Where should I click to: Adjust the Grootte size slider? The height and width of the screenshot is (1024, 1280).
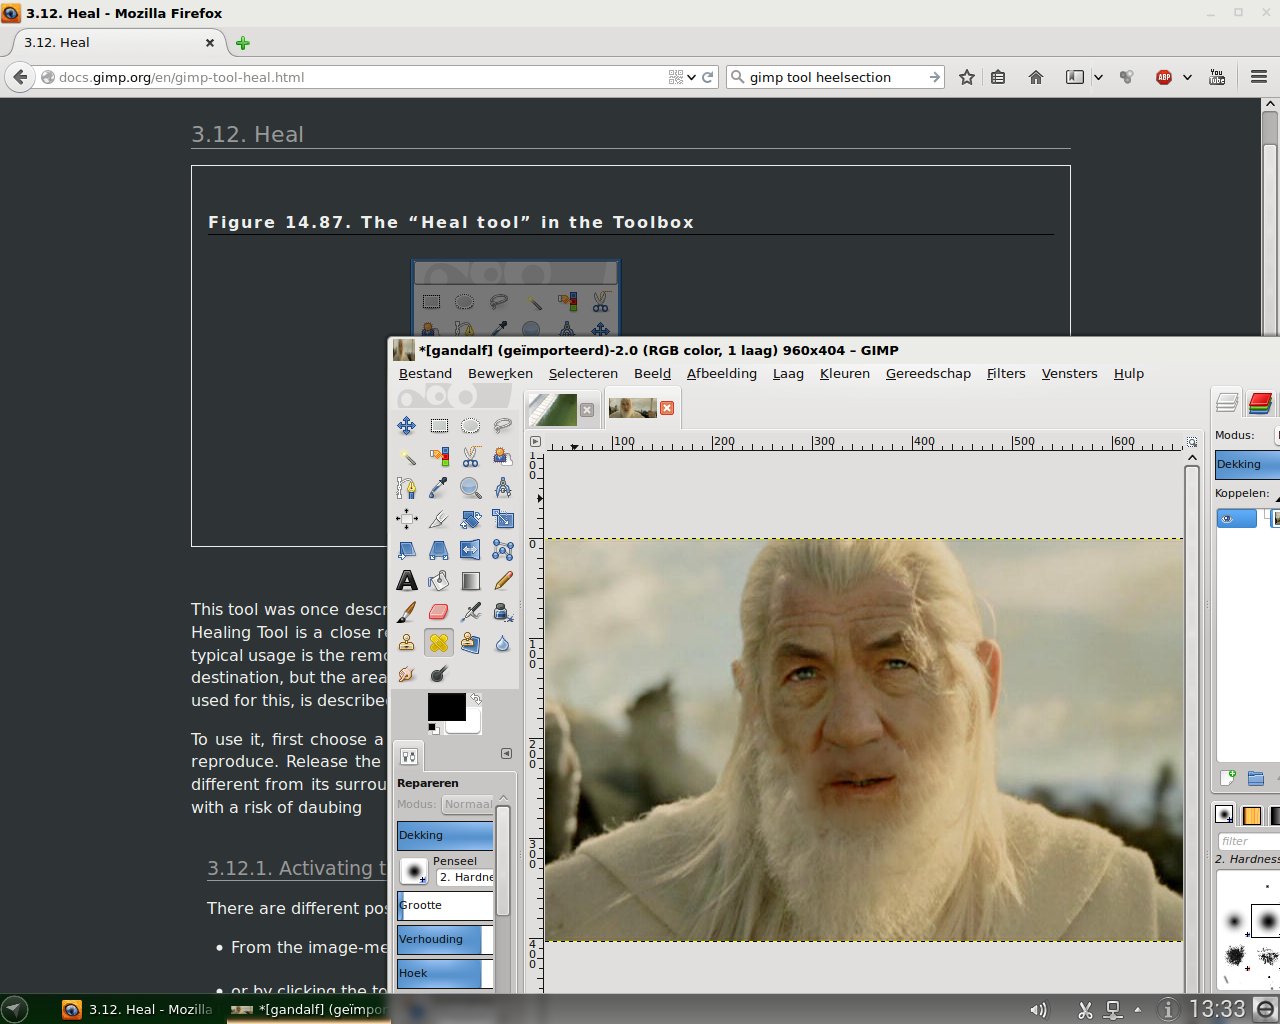coord(445,905)
